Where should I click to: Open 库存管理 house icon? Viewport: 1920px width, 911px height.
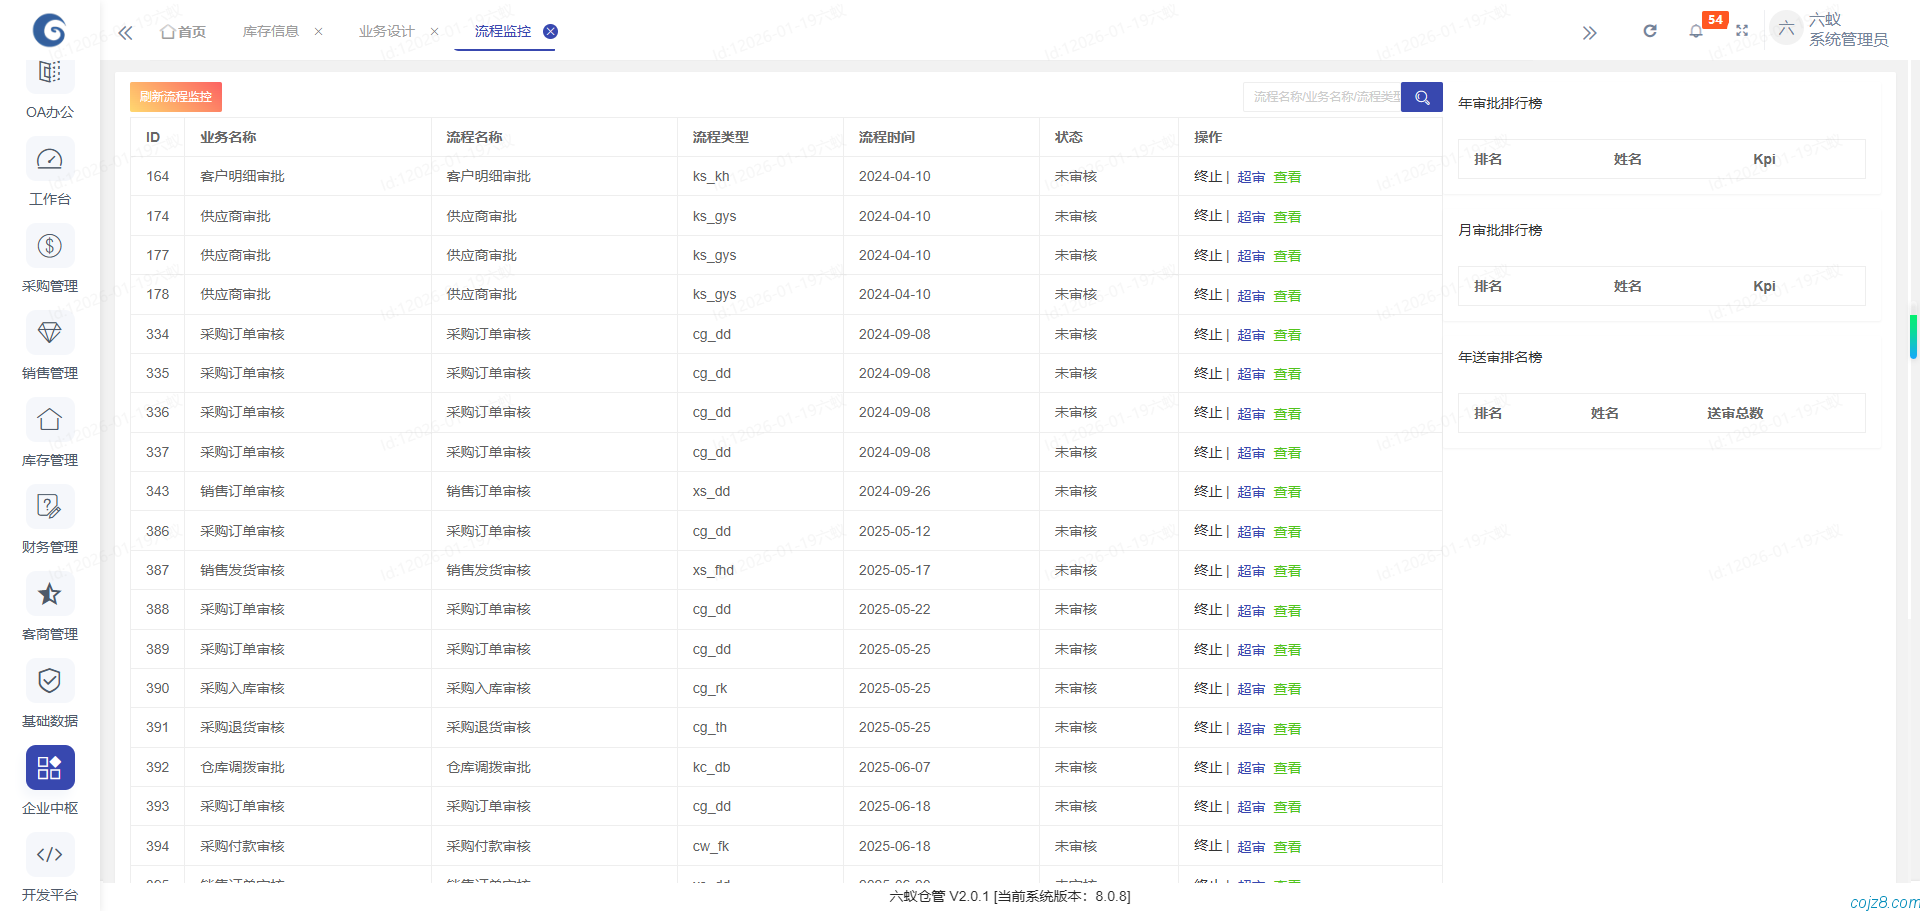point(49,421)
